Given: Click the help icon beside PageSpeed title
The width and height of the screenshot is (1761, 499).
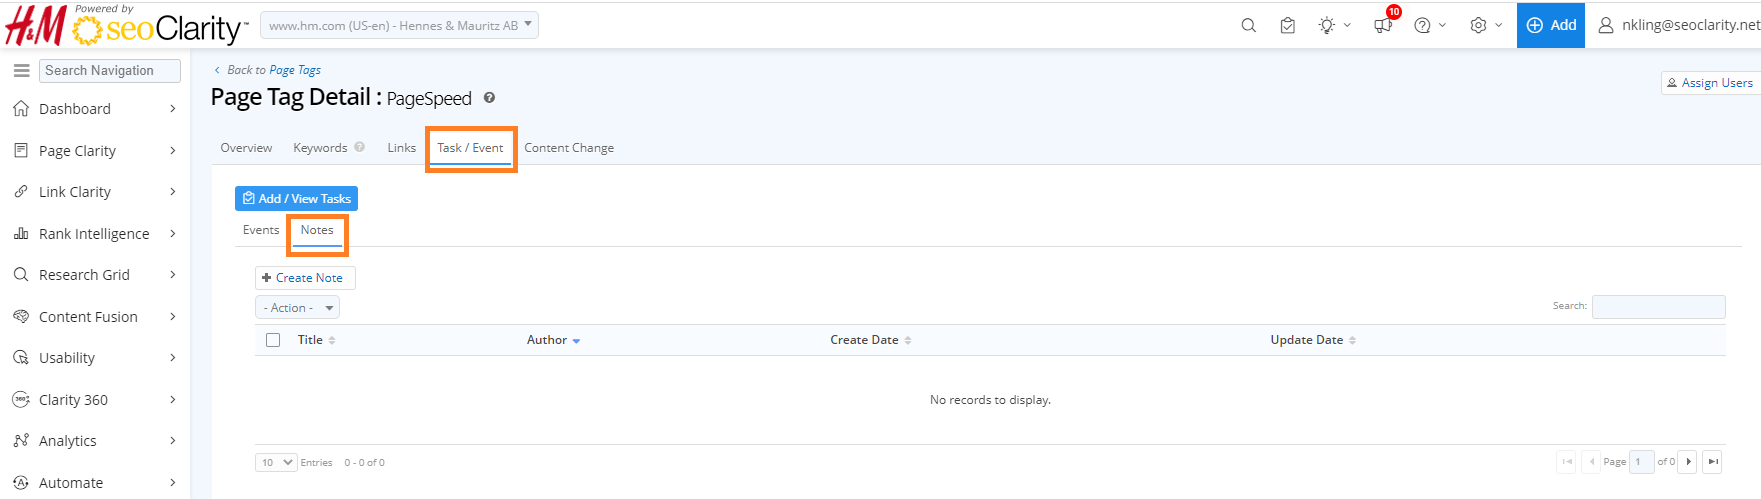Looking at the screenshot, I should click(x=489, y=98).
